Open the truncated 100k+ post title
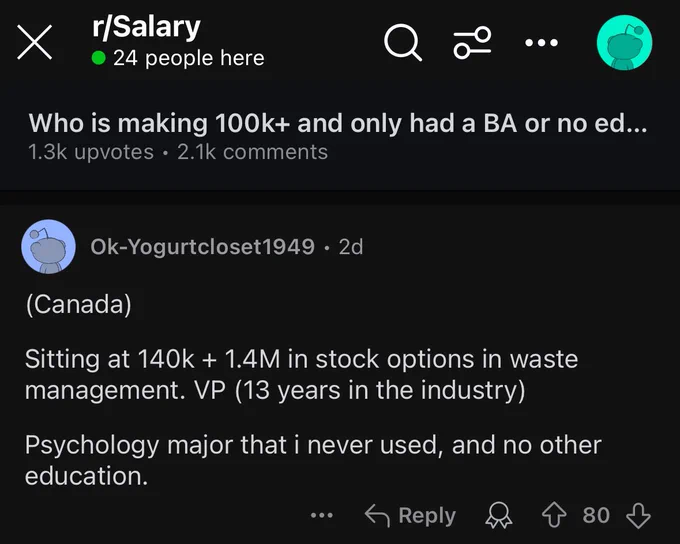The height and width of the screenshot is (544, 680). 338,123
